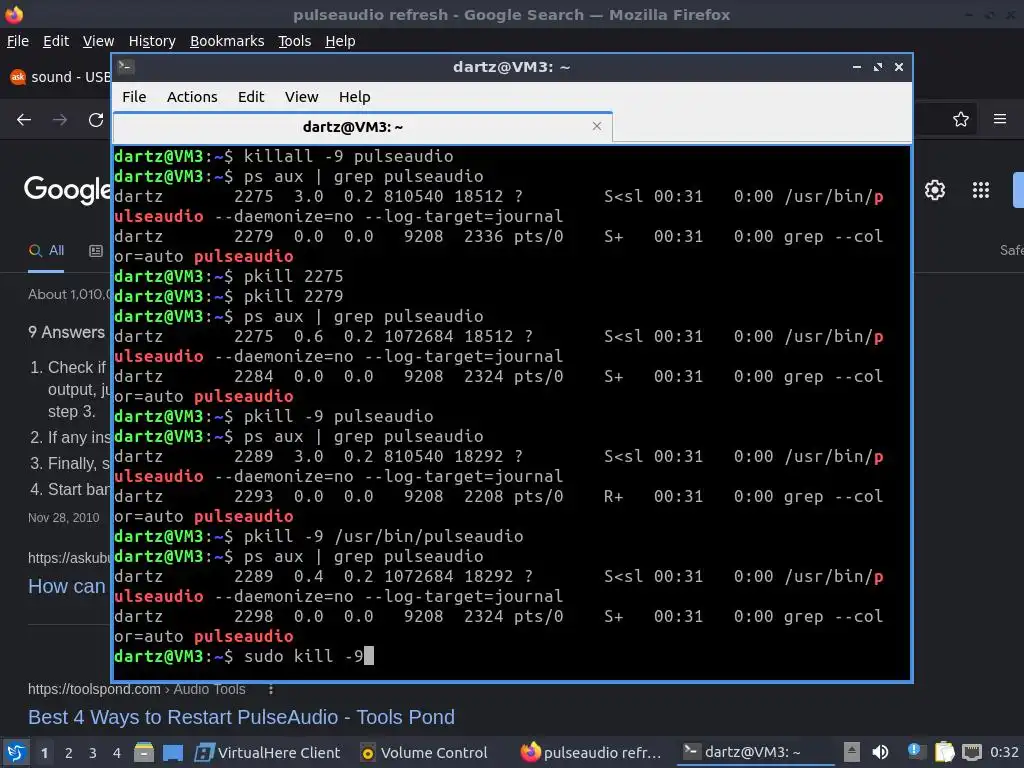Click 'pkill -9 /usr/bin/pulseaudio' command line
The image size is (1024, 768).
(319, 536)
